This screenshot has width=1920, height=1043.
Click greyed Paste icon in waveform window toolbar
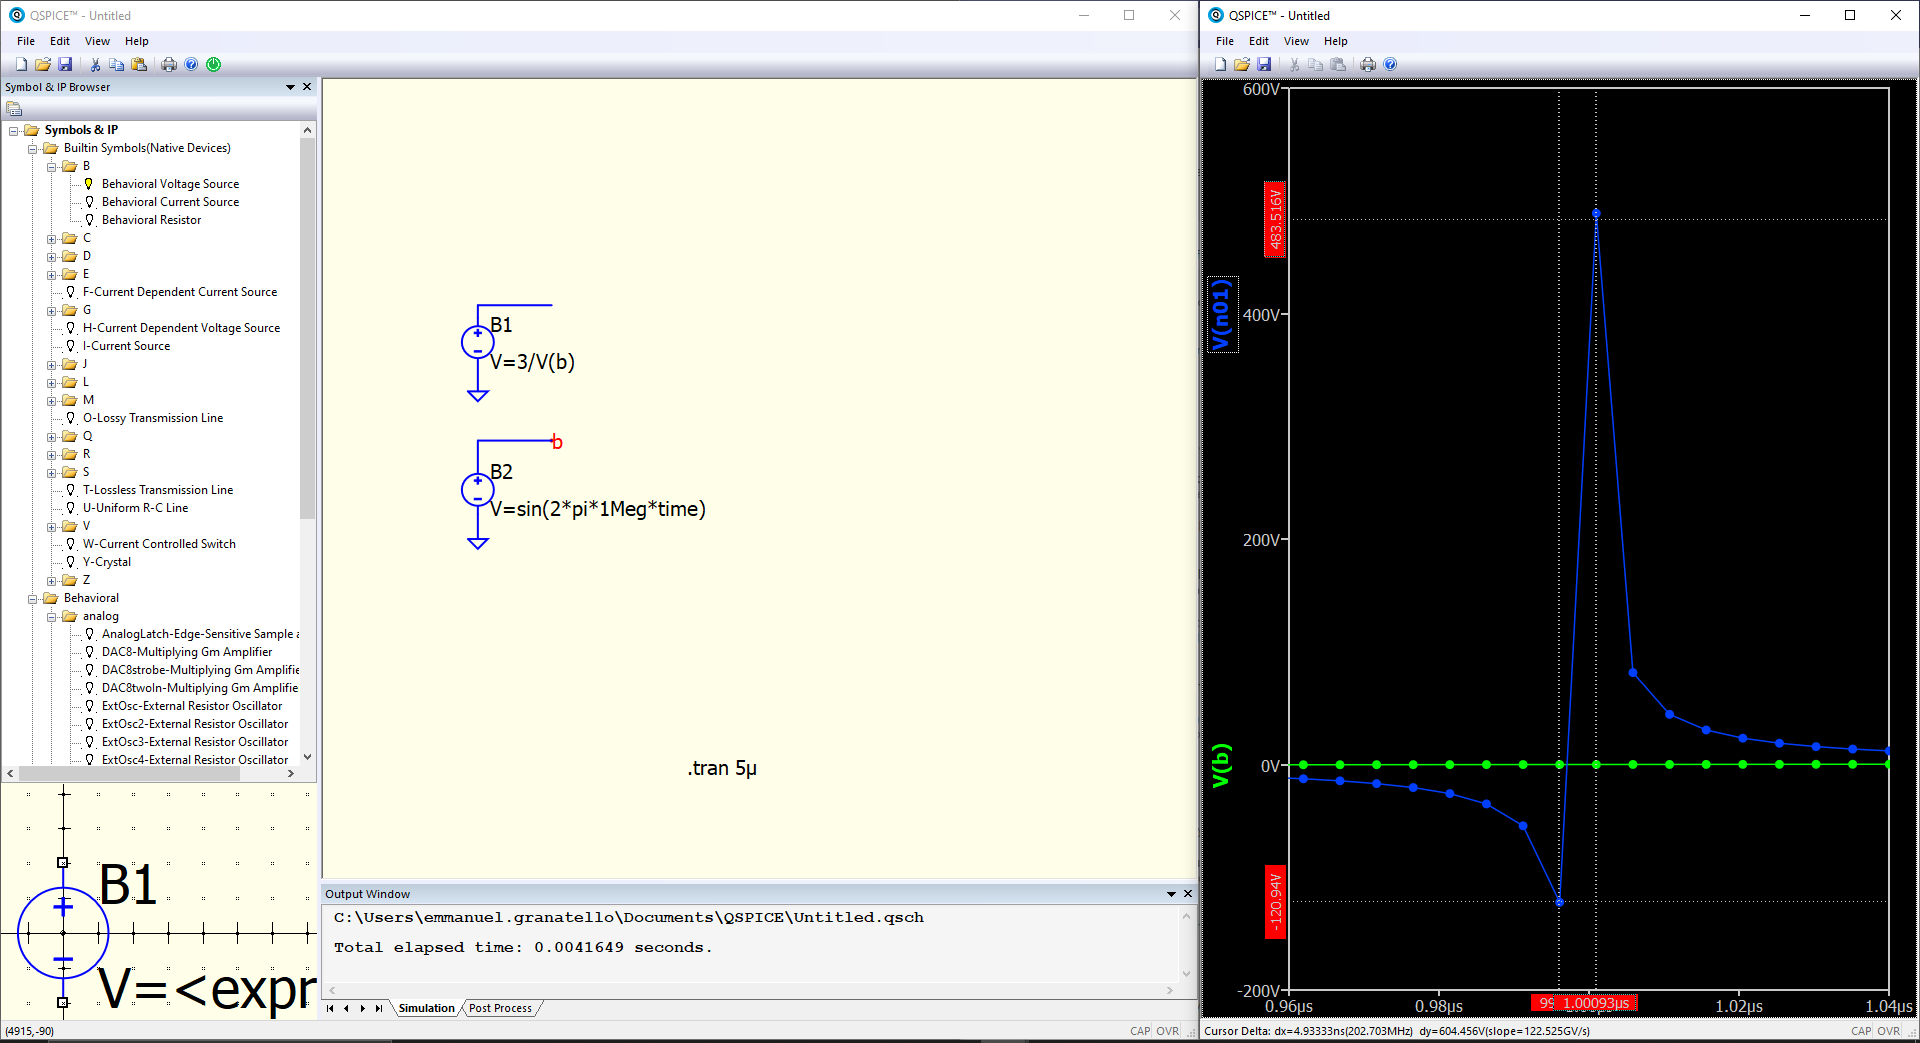click(x=1338, y=64)
